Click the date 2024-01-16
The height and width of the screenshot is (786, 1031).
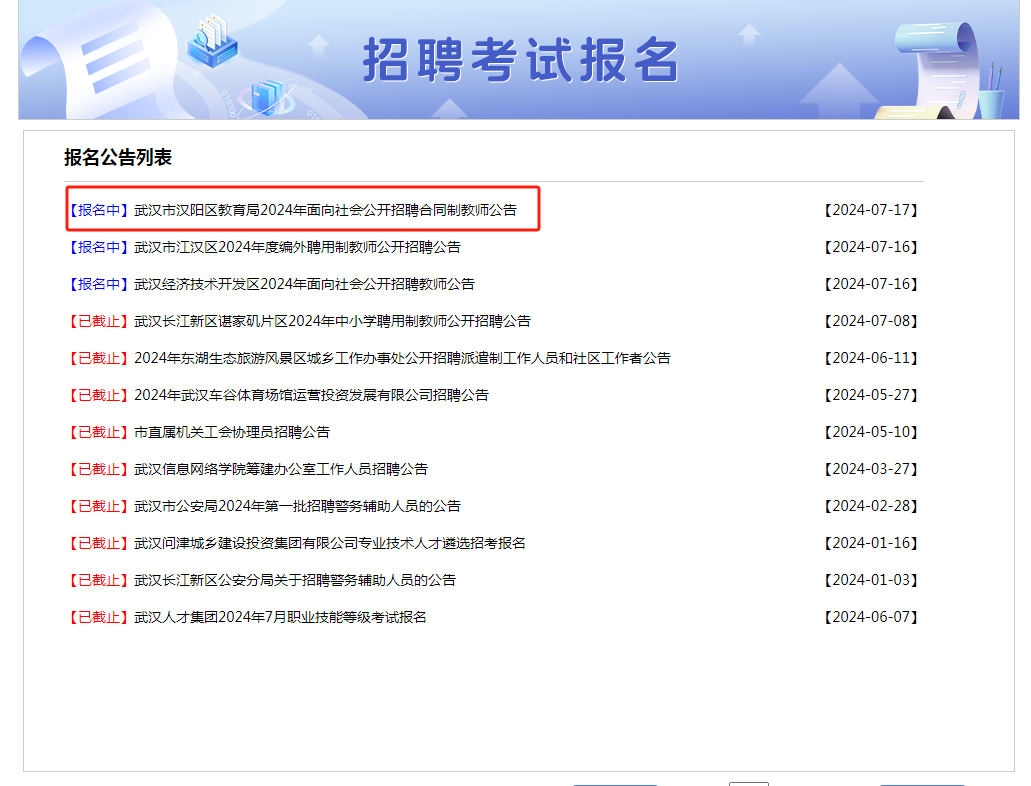871,543
